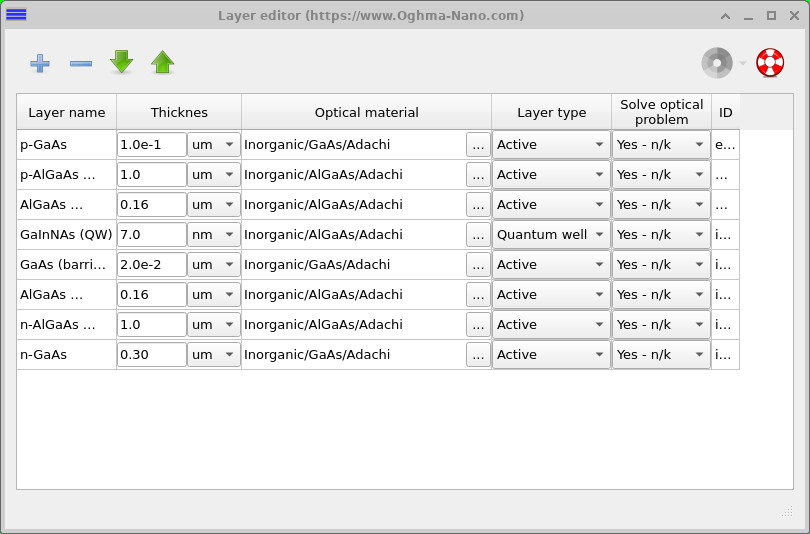Open thickness unit dropdown for p-GaAs

[x=213, y=145]
